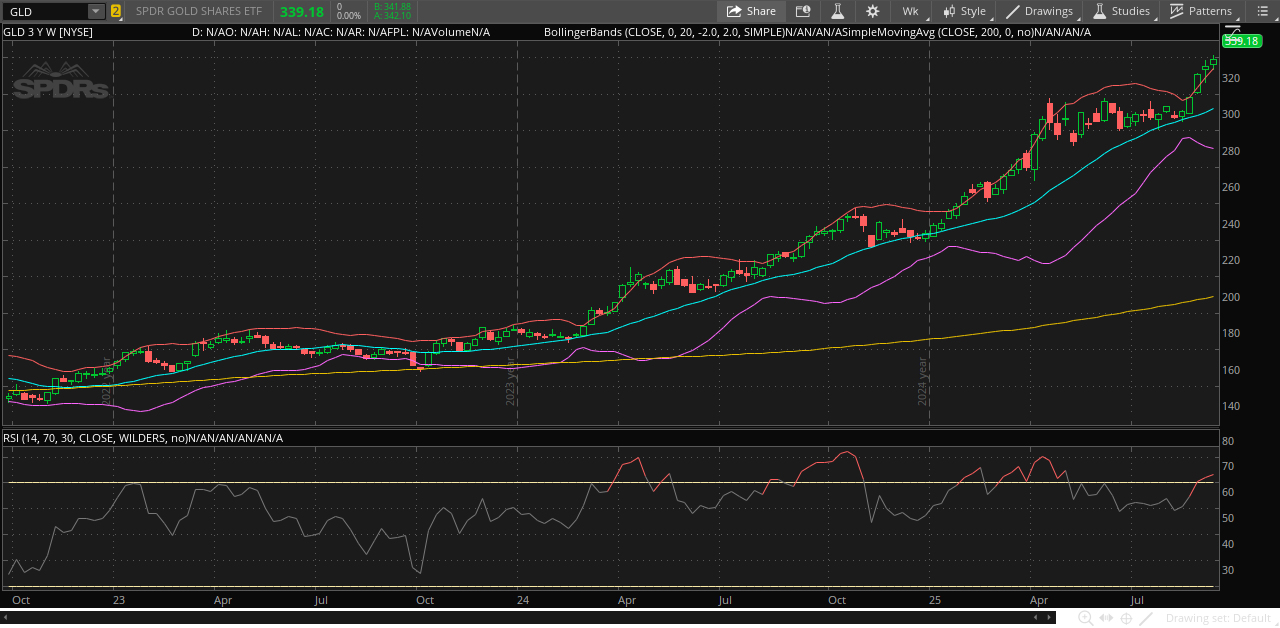This screenshot has width=1280, height=628.
Task: Click the zoom magnifier icon at bottom
Action: tap(1085, 618)
